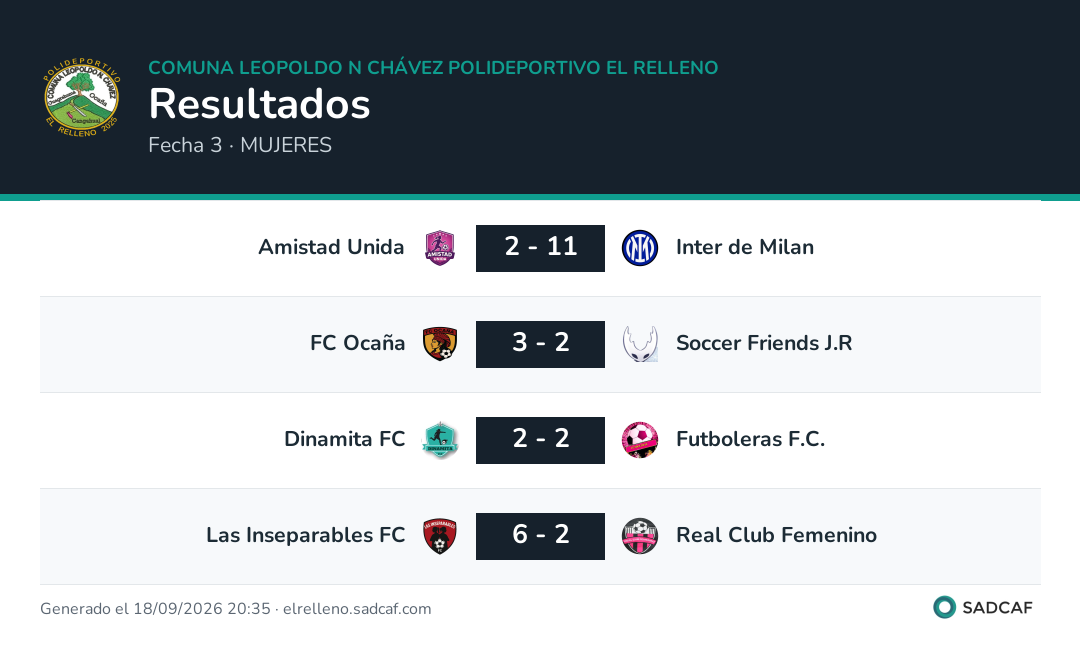Screen dimensions: 1080x660
Task: Click the elrelleno.sadcaf.com footer text
Action: pyautogui.click(x=357, y=609)
